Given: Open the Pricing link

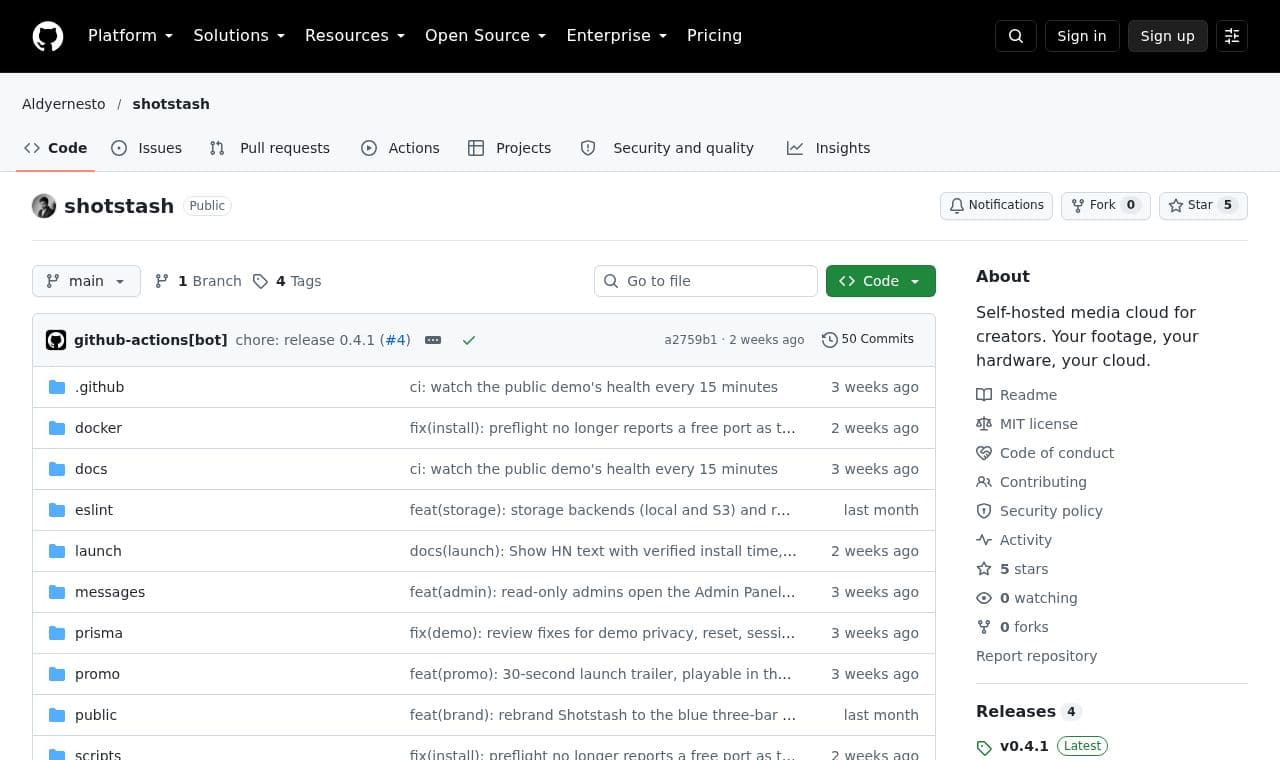Looking at the screenshot, I should point(714,36).
